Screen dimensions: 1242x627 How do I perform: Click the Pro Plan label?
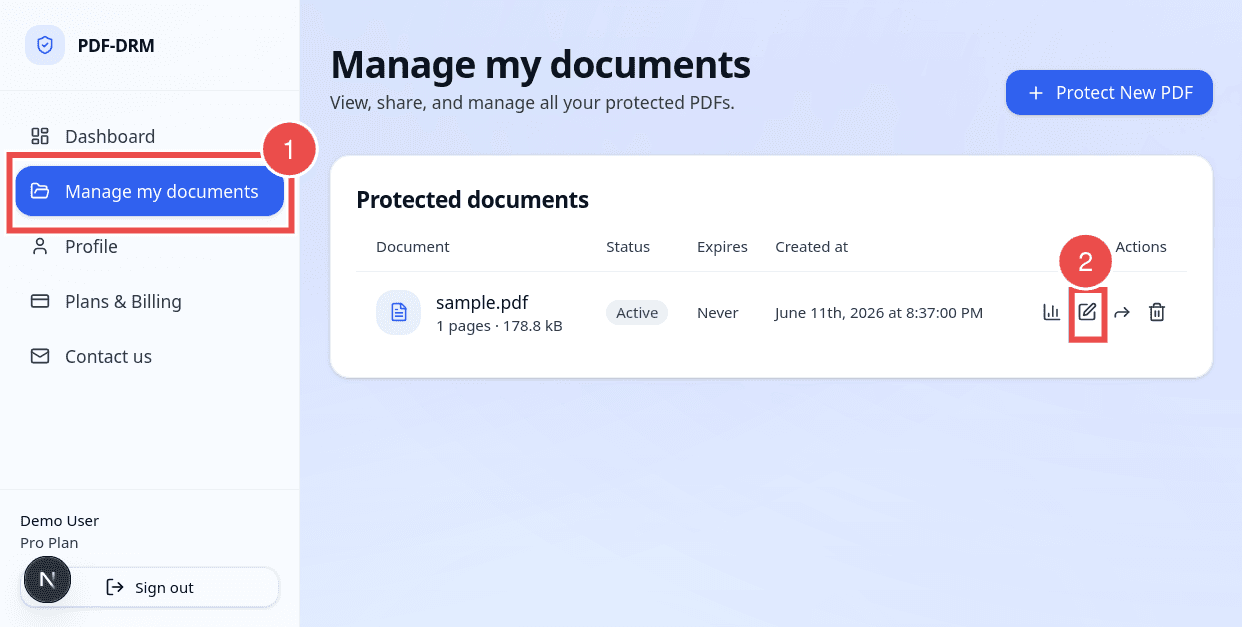(49, 543)
